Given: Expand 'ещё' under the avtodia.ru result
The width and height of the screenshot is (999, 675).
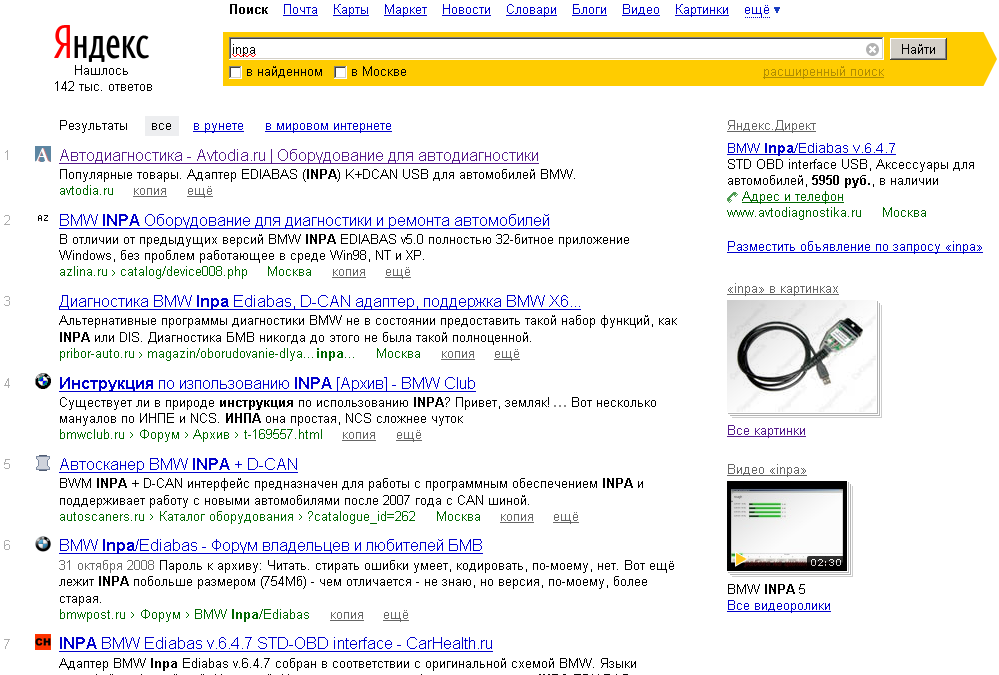Looking at the screenshot, I should click(x=200, y=191).
